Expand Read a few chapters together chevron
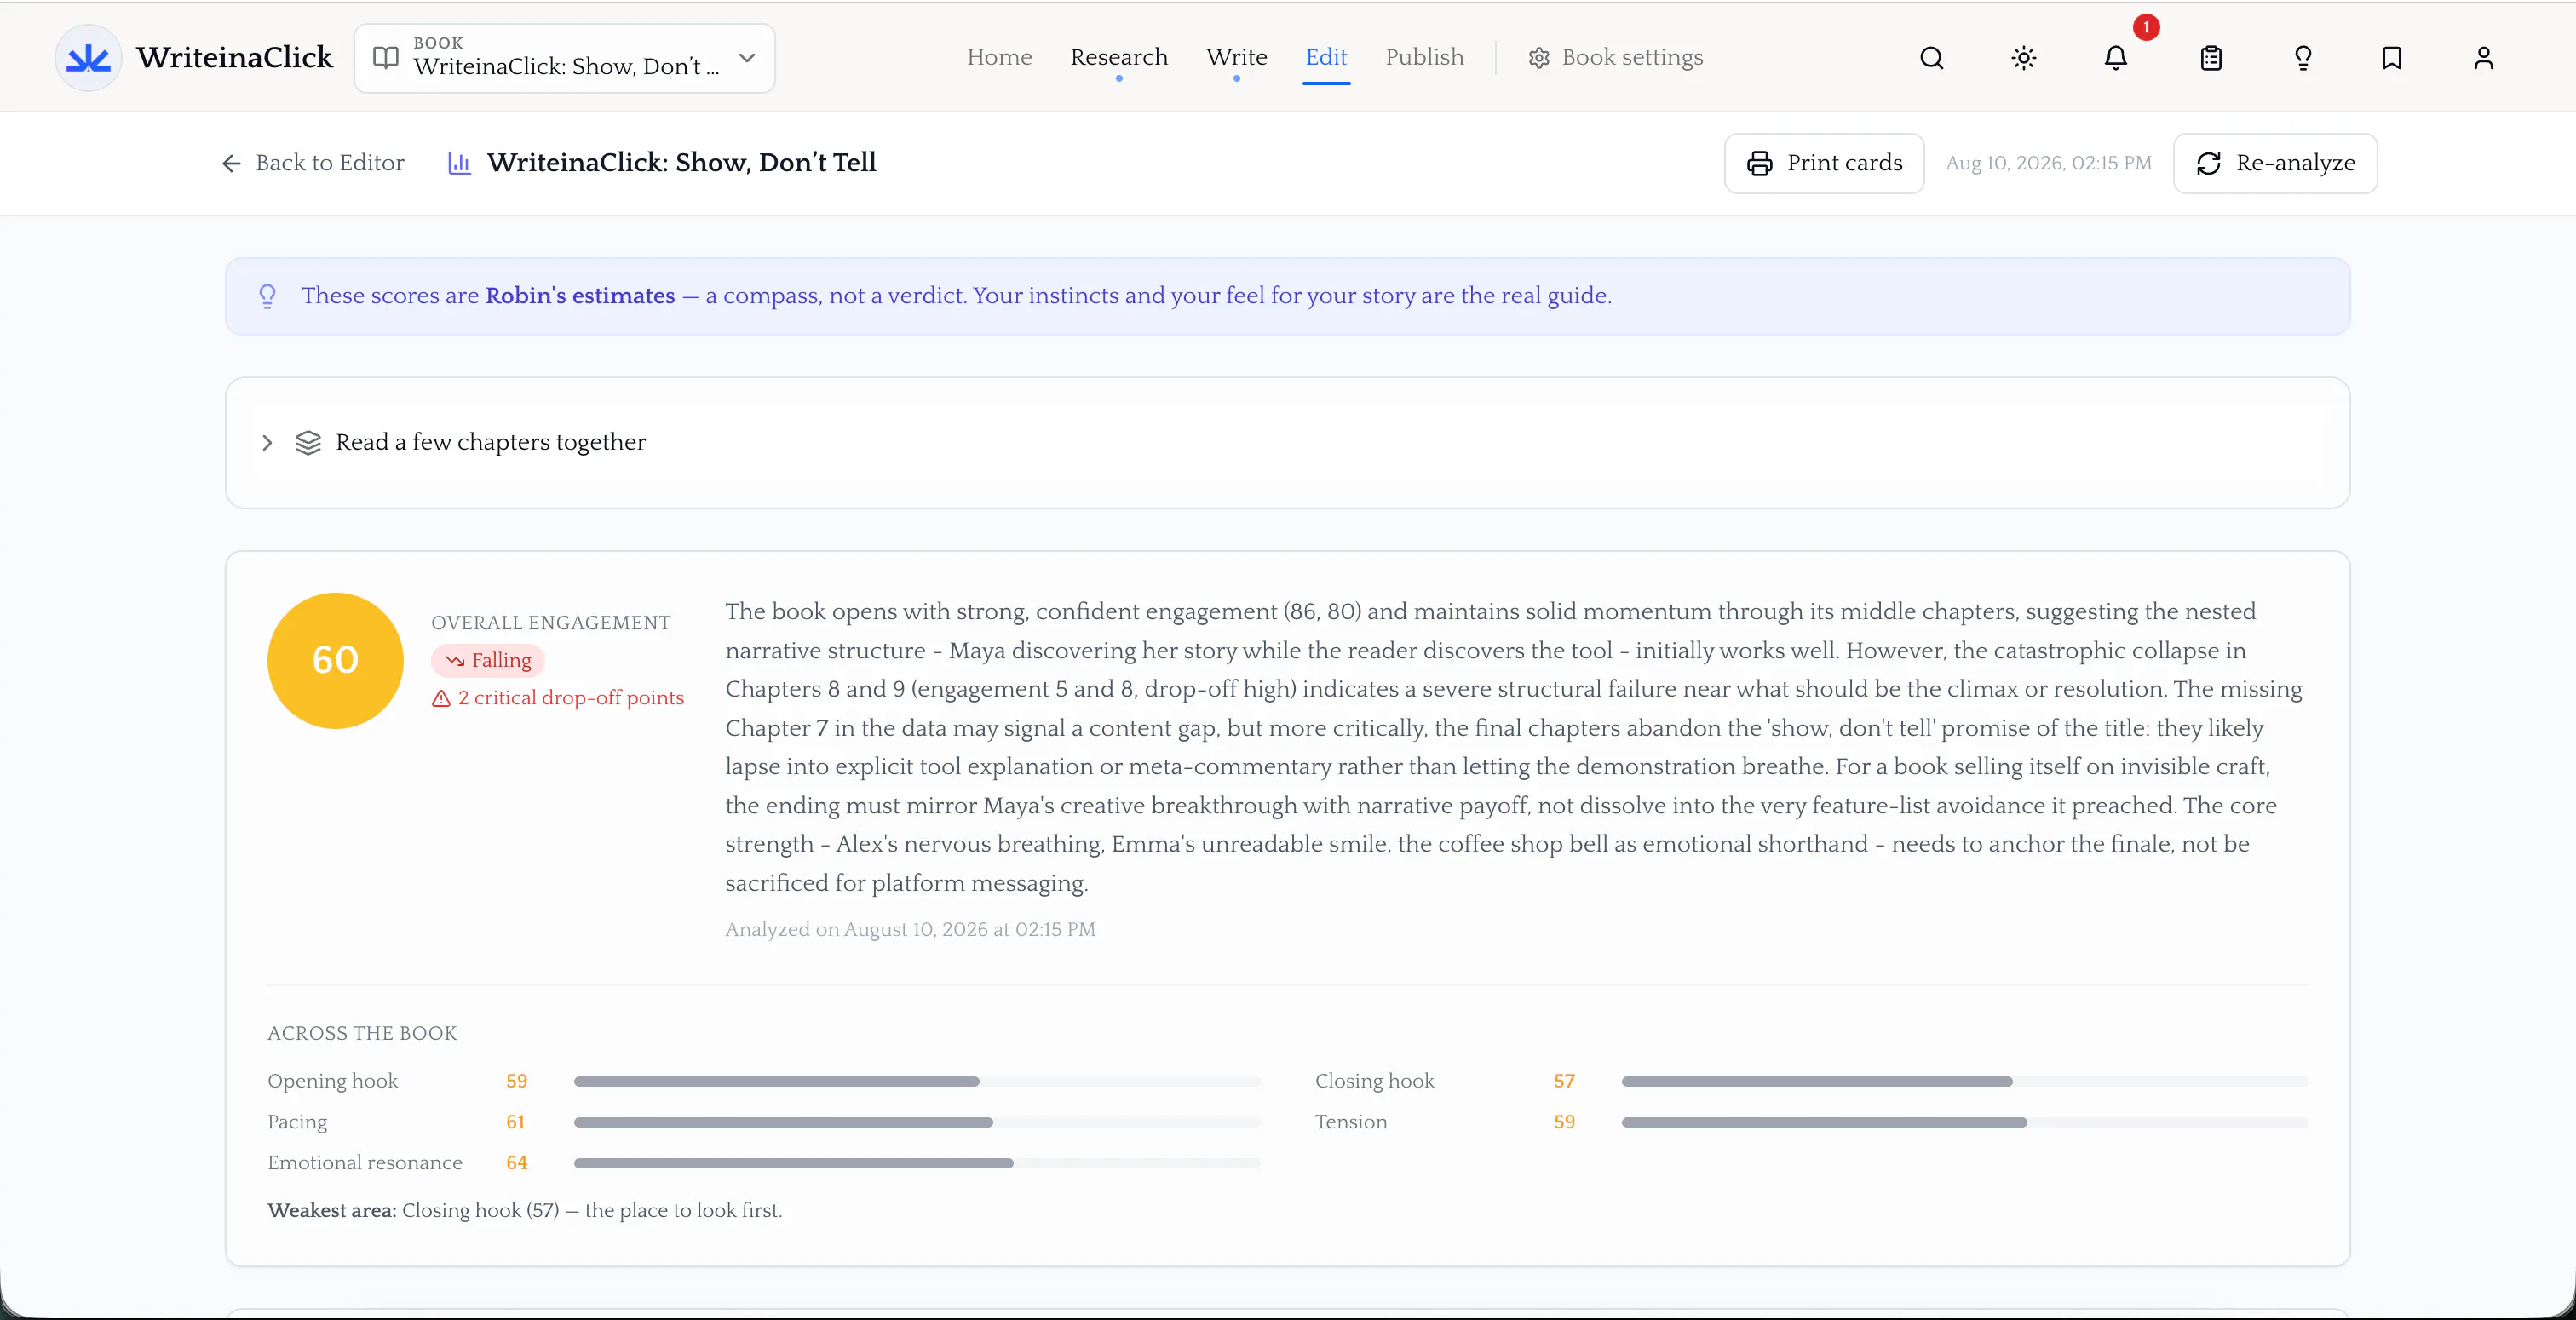2576x1320 pixels. pos(267,442)
